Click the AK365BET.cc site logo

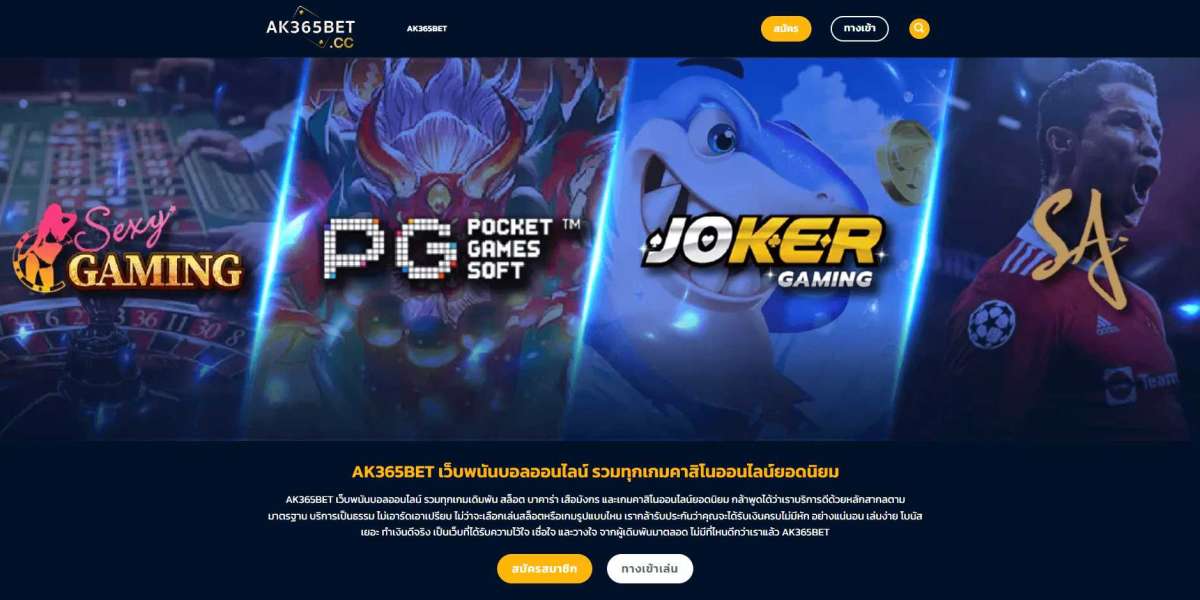[310, 29]
